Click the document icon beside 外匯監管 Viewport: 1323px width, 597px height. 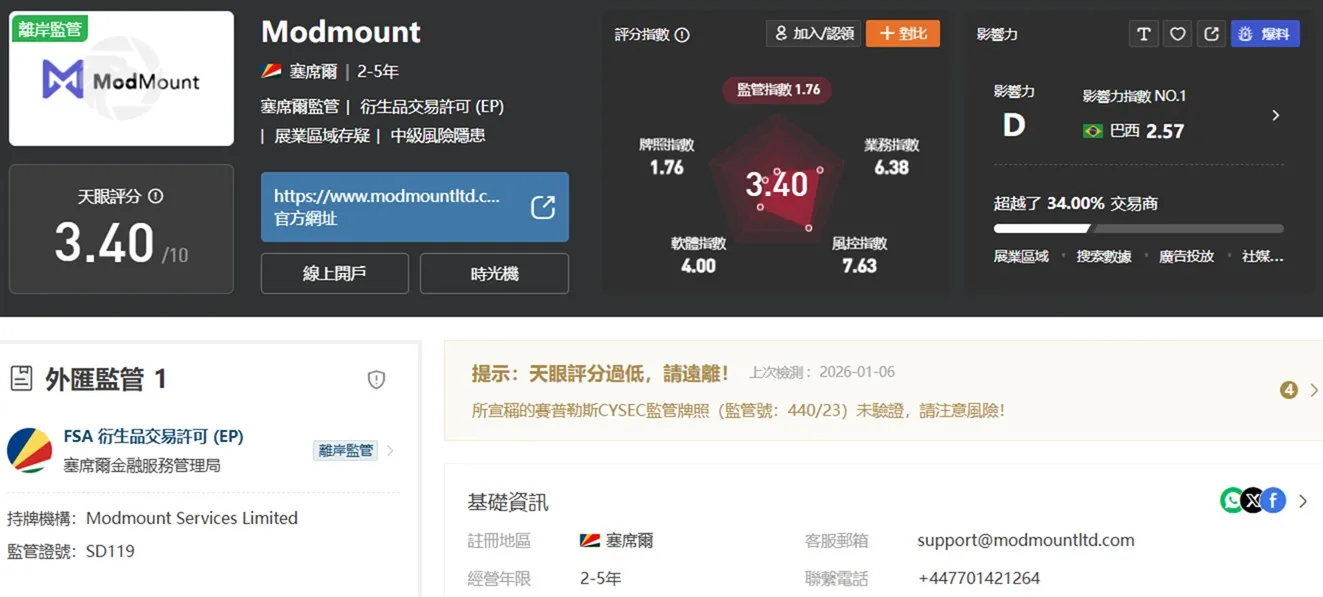[x=20, y=379]
